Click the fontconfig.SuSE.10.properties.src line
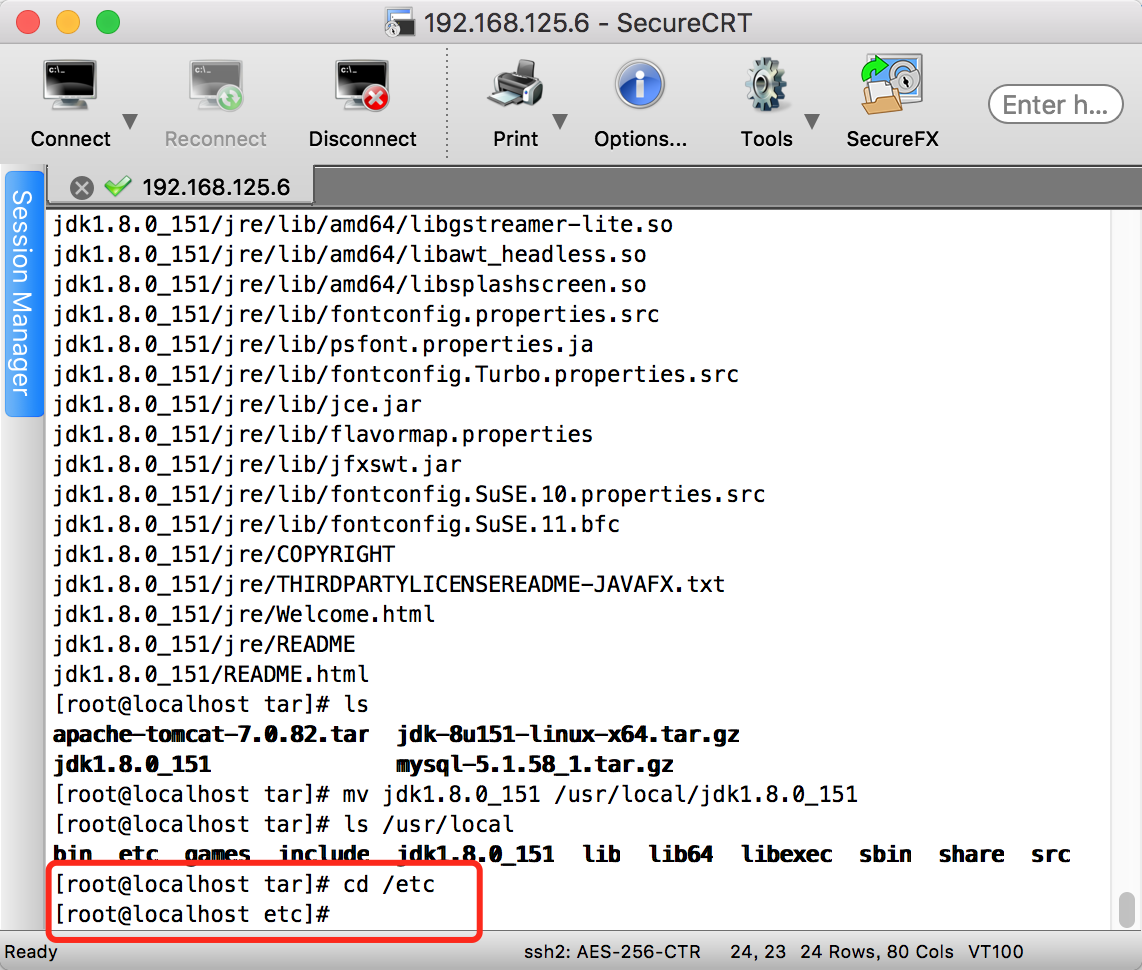The image size is (1142, 970). pos(409,494)
